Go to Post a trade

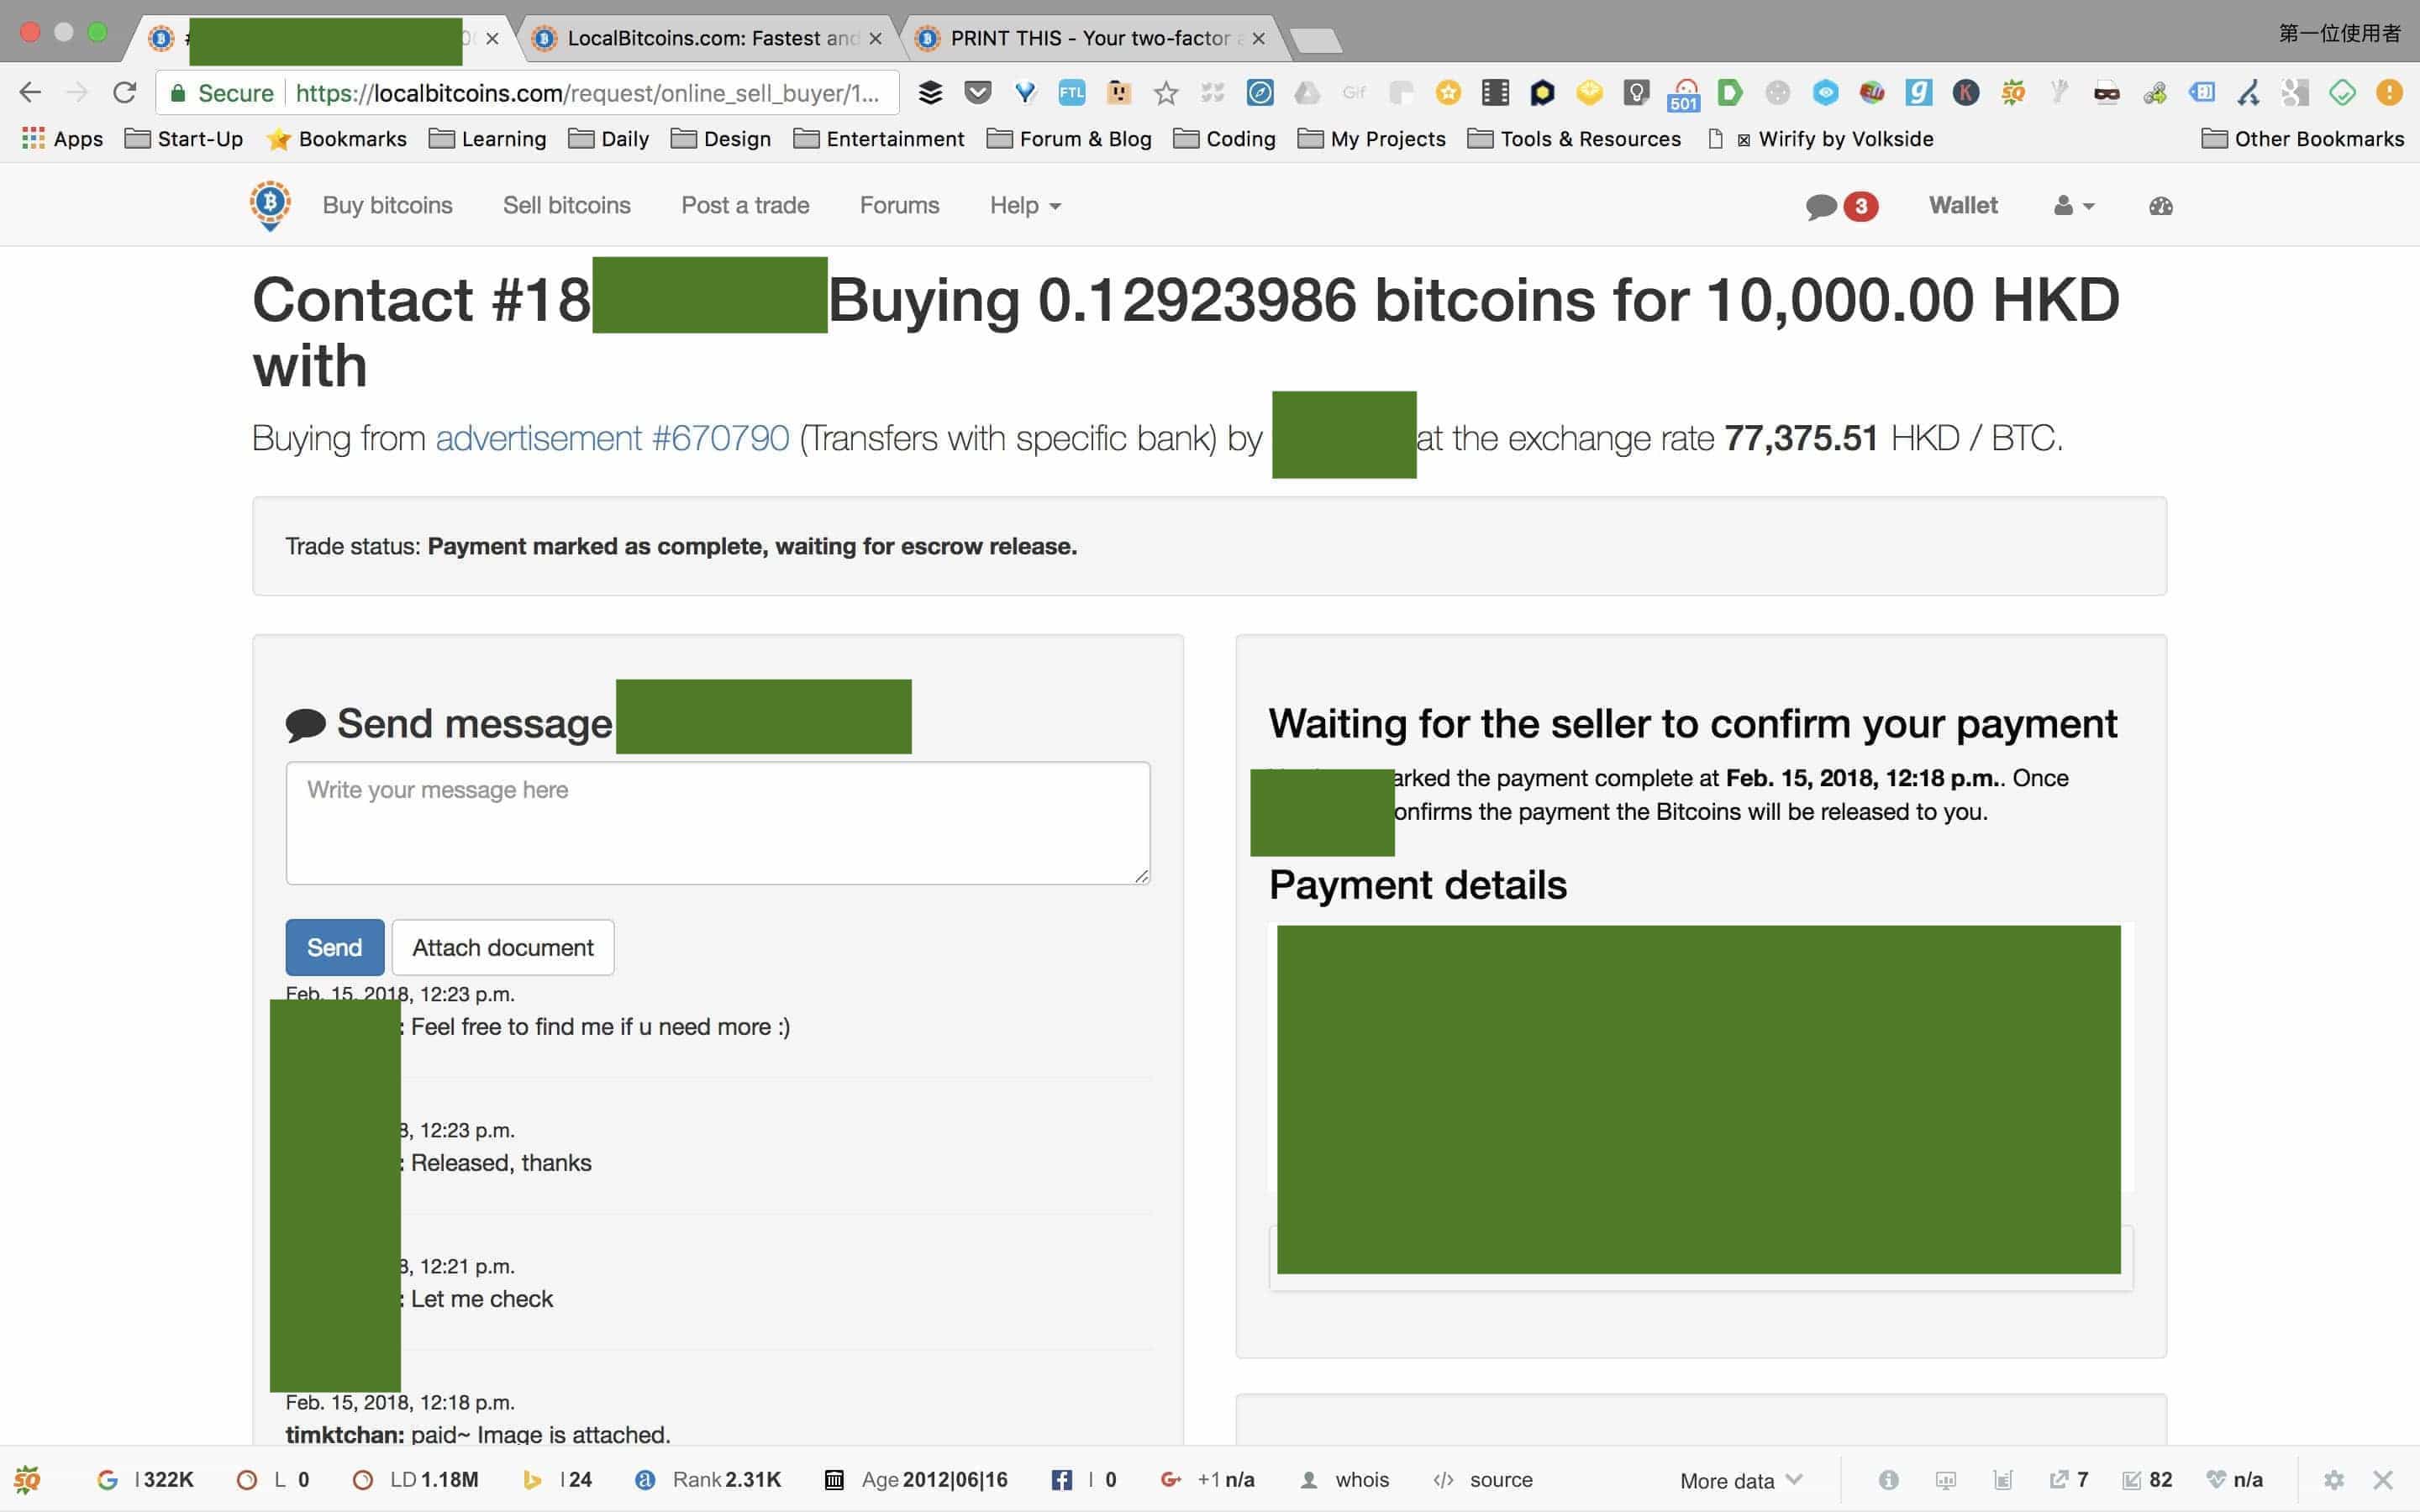pos(745,206)
